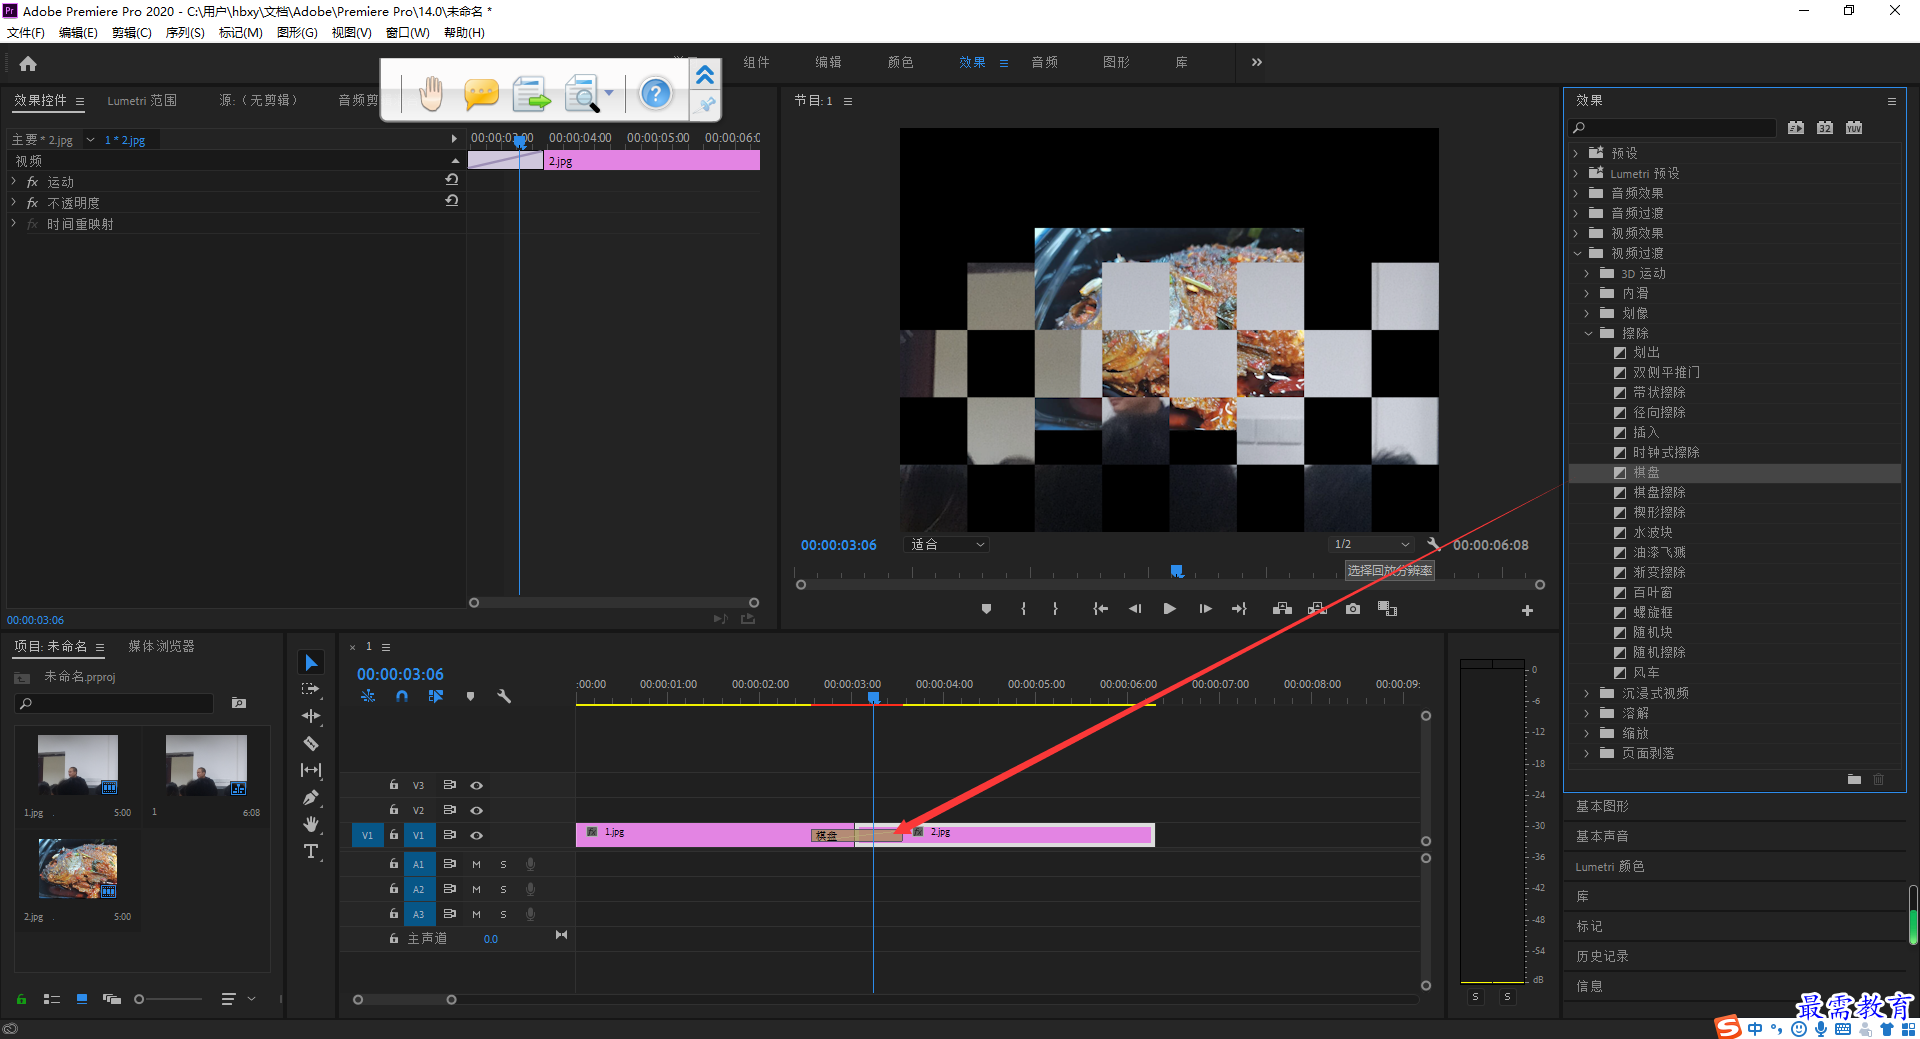Expand the 视频效果 folder
The height and width of the screenshot is (1039, 1920).
pyautogui.click(x=1576, y=233)
